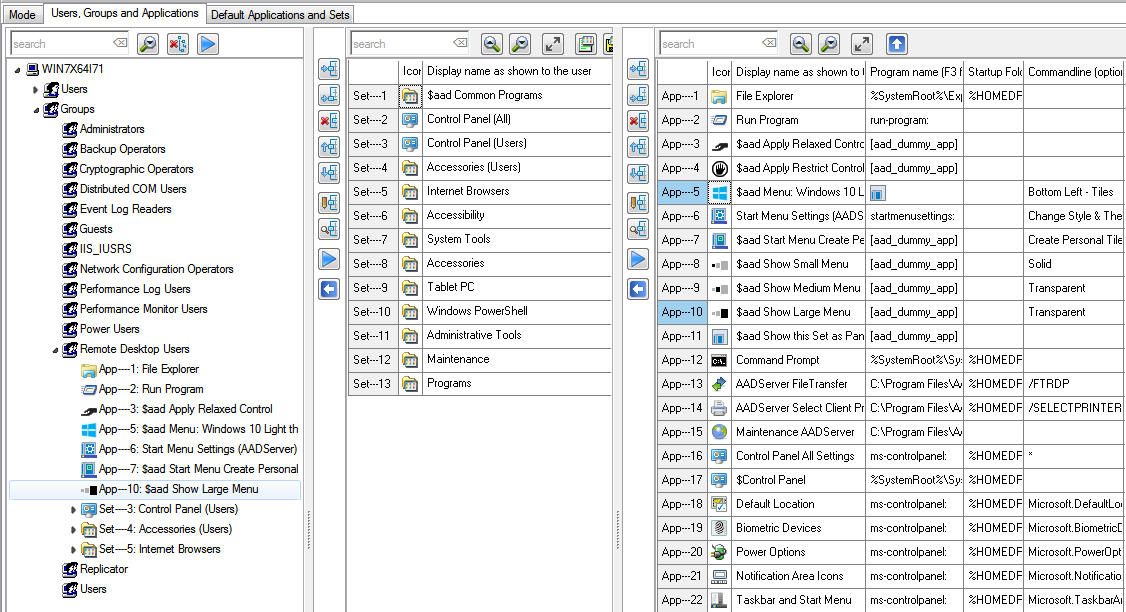Expand Set 3 Control Panel (Users) tree node

73,509
